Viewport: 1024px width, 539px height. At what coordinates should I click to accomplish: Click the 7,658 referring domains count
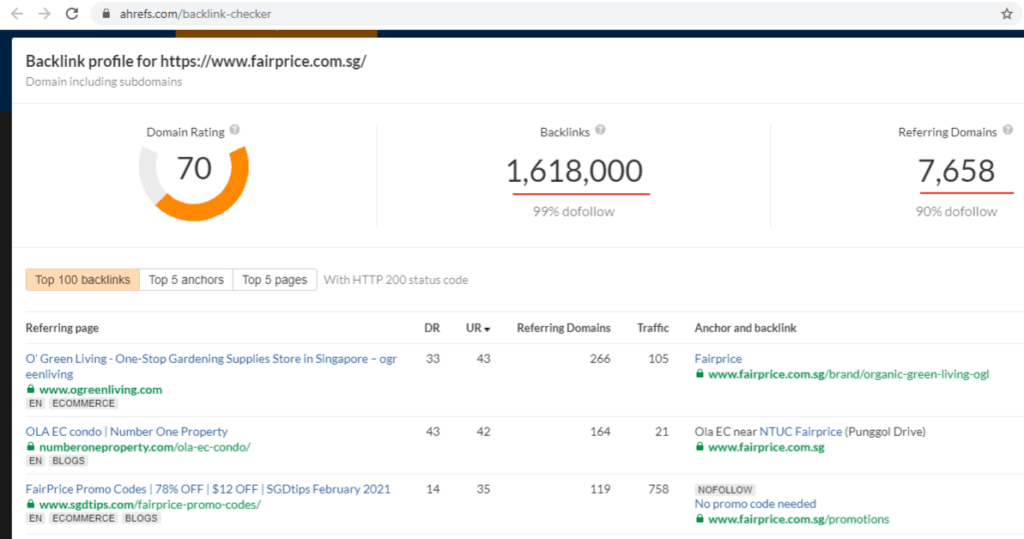point(956,171)
